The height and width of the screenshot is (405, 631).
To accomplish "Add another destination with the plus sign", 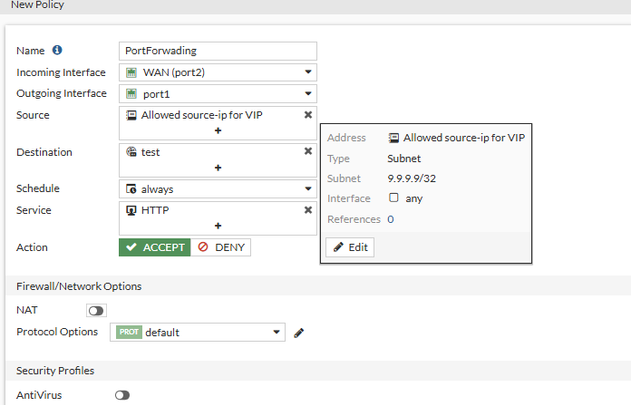I will click(x=217, y=168).
